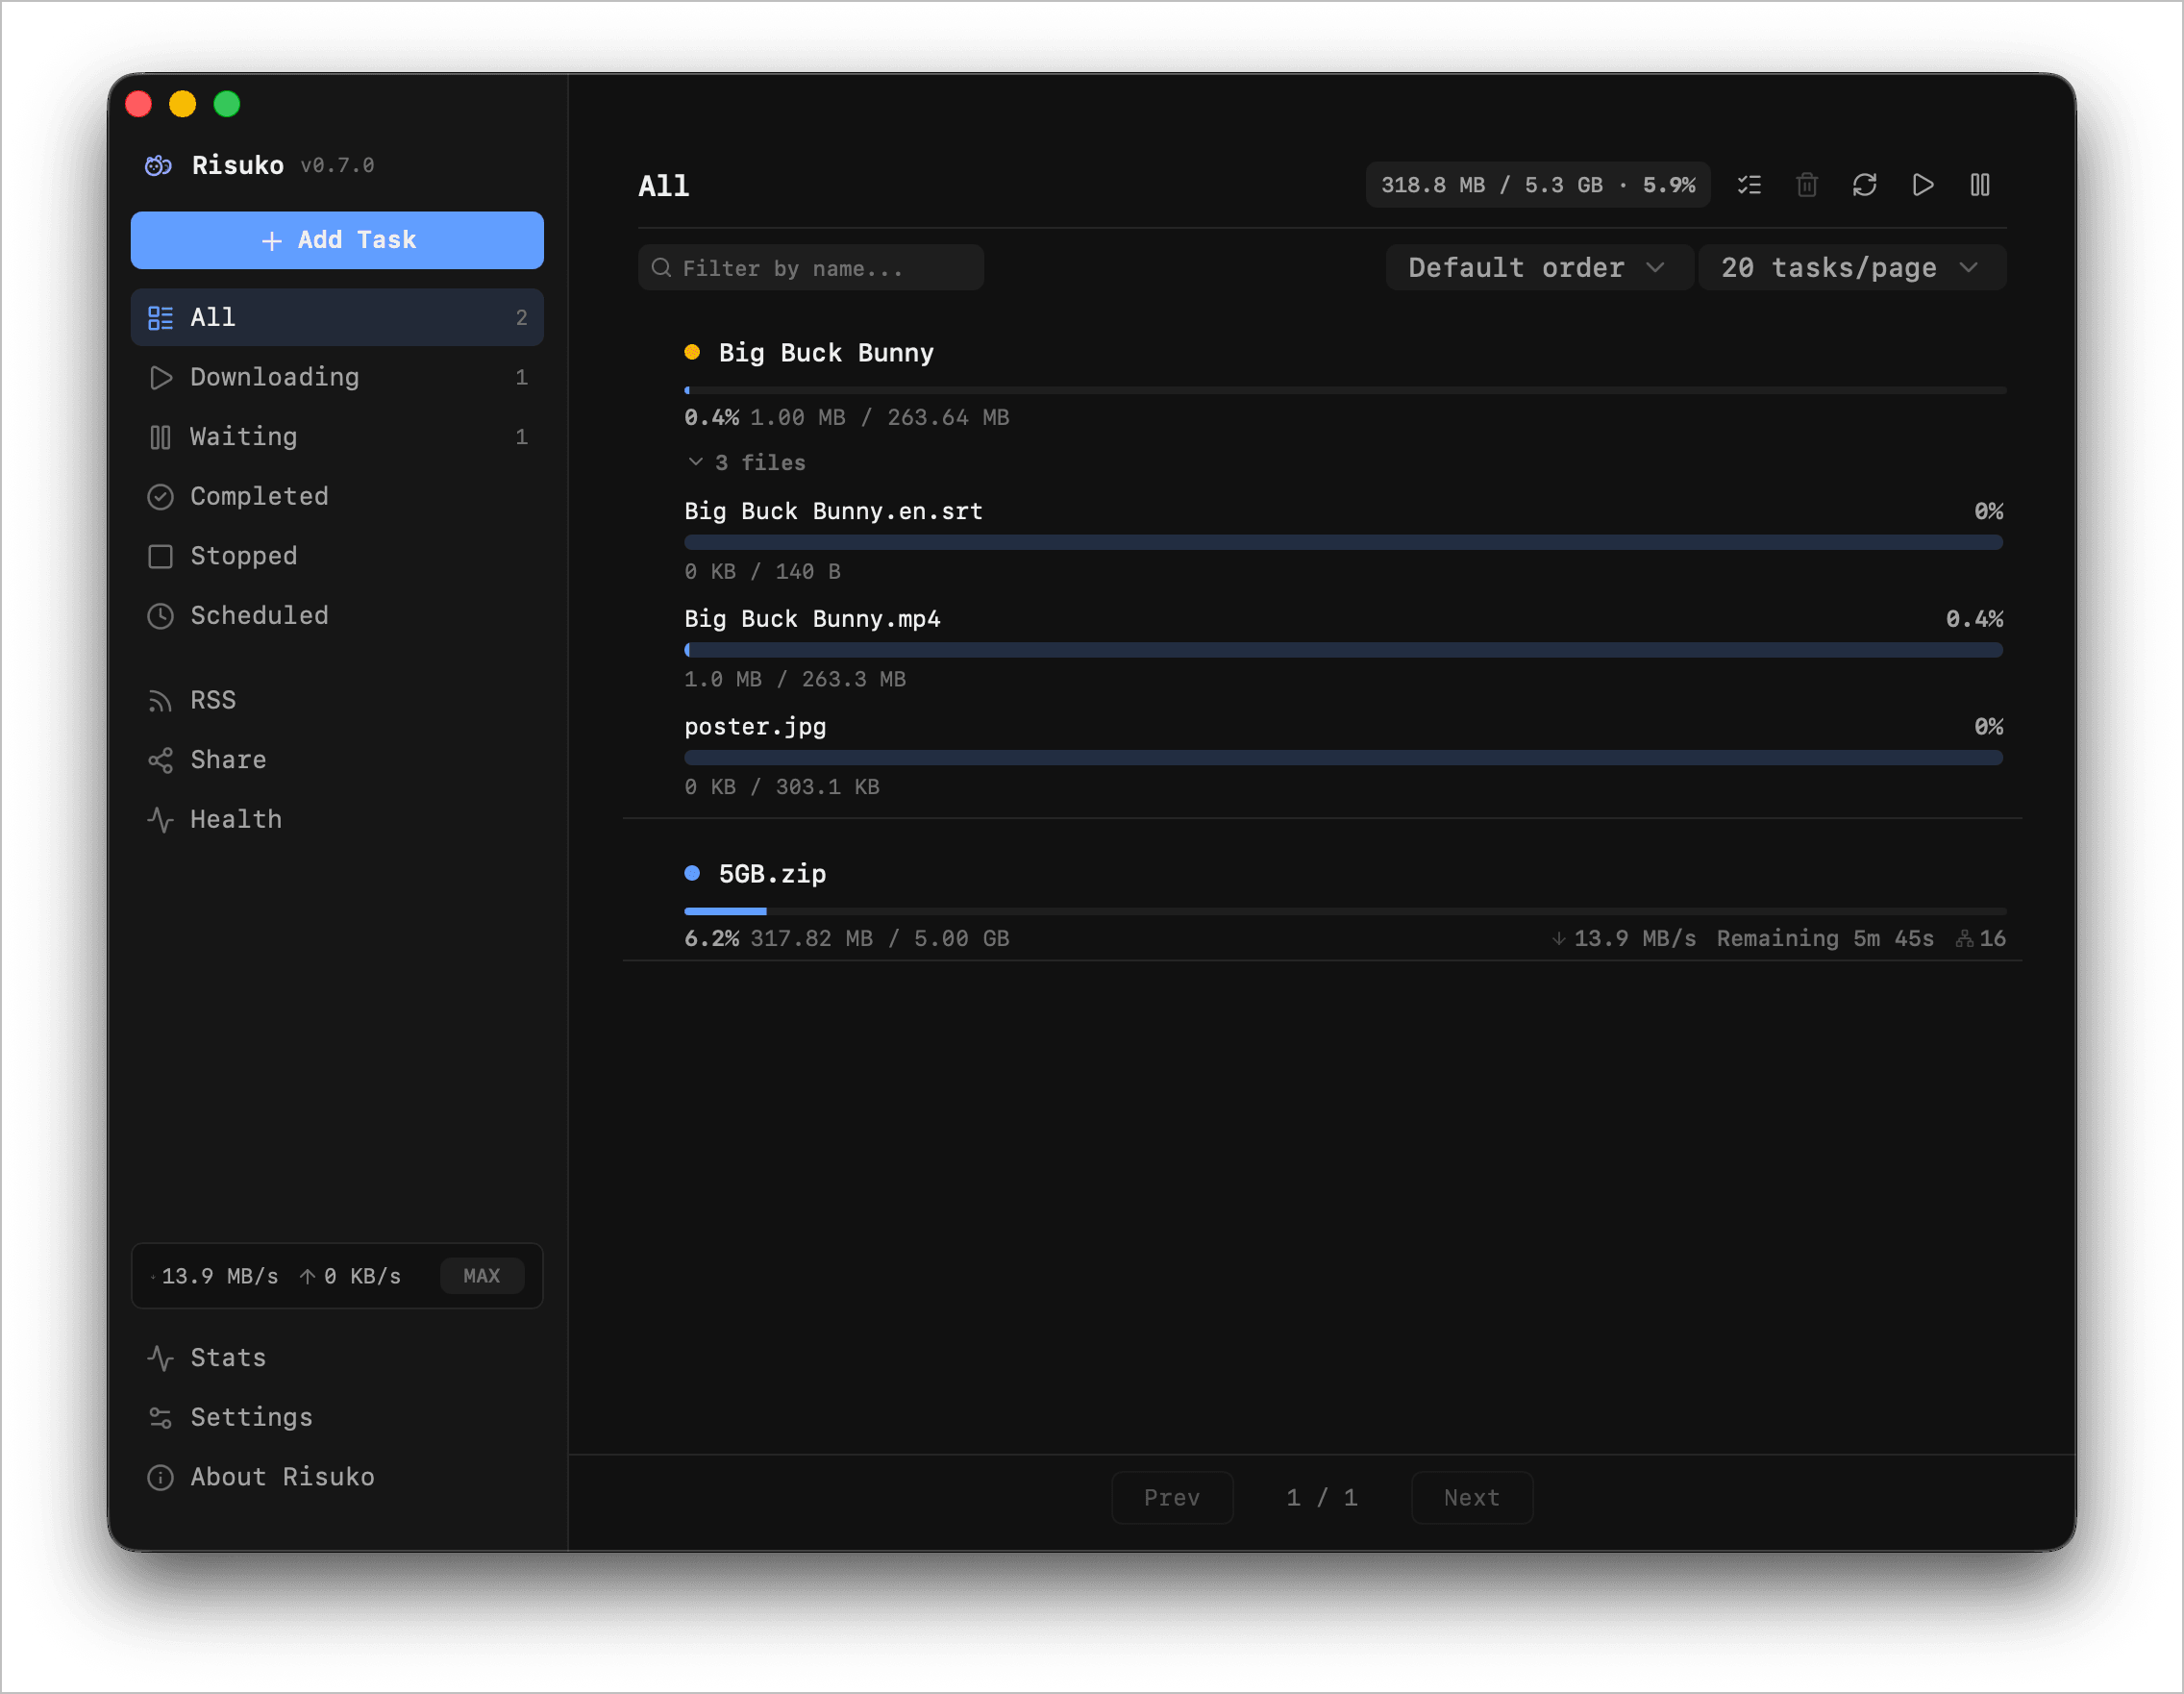Open the Default order dropdown

click(x=1538, y=268)
